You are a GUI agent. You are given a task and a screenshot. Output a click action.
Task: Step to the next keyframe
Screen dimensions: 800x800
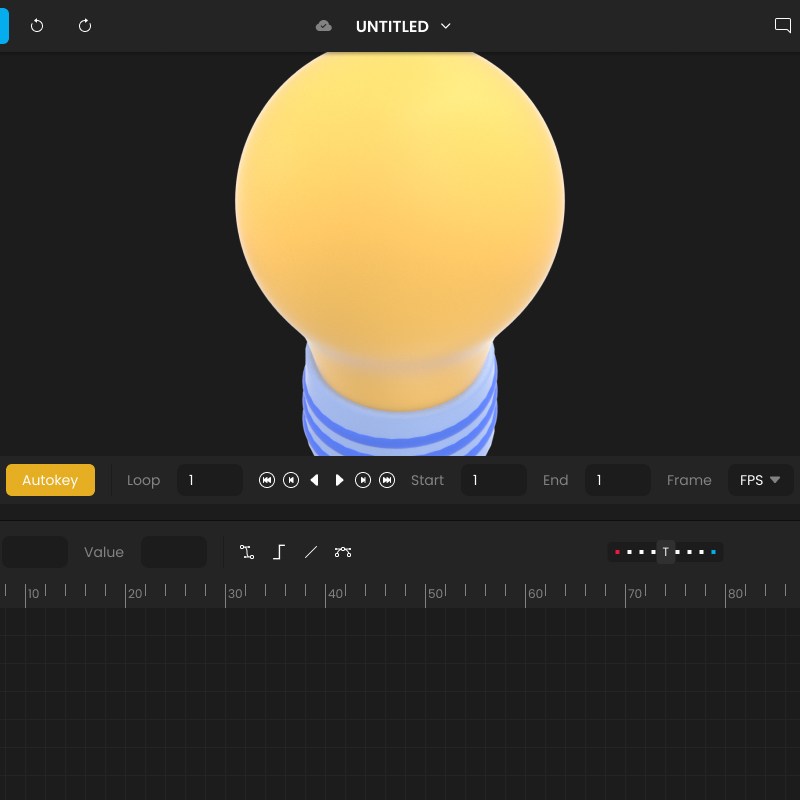[363, 480]
